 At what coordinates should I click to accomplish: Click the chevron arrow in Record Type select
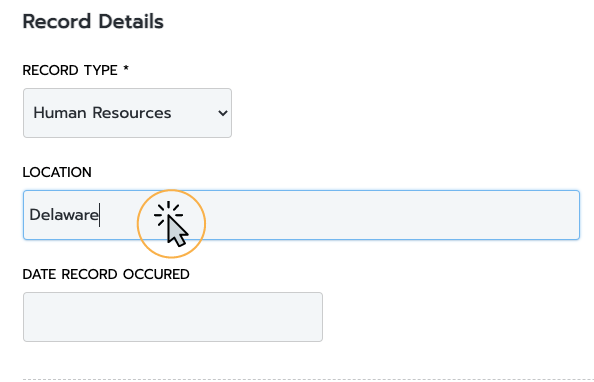pos(223,113)
